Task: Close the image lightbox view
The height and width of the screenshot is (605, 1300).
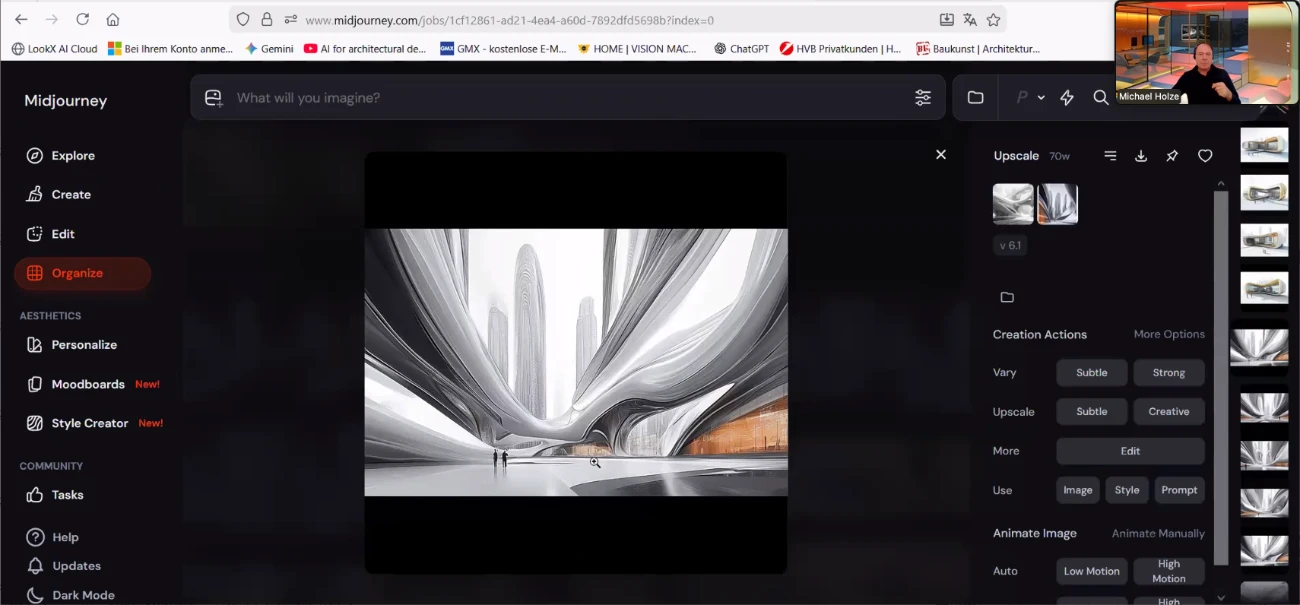Action: (x=940, y=155)
